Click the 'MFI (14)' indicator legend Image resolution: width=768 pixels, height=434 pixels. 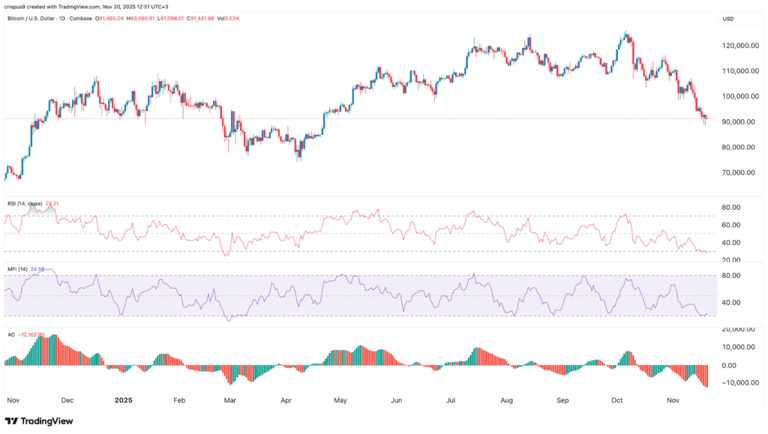tap(18, 269)
